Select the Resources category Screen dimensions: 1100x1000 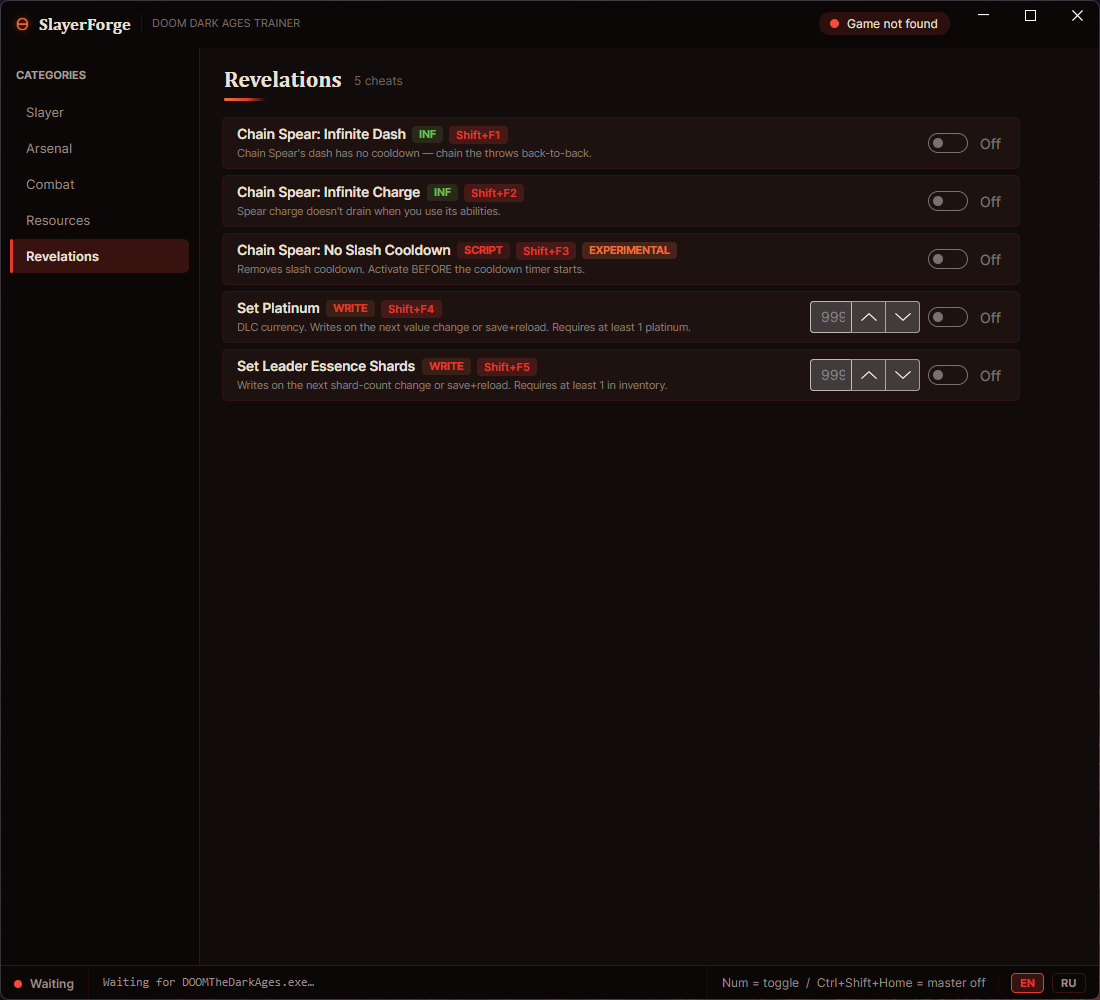pos(100,220)
